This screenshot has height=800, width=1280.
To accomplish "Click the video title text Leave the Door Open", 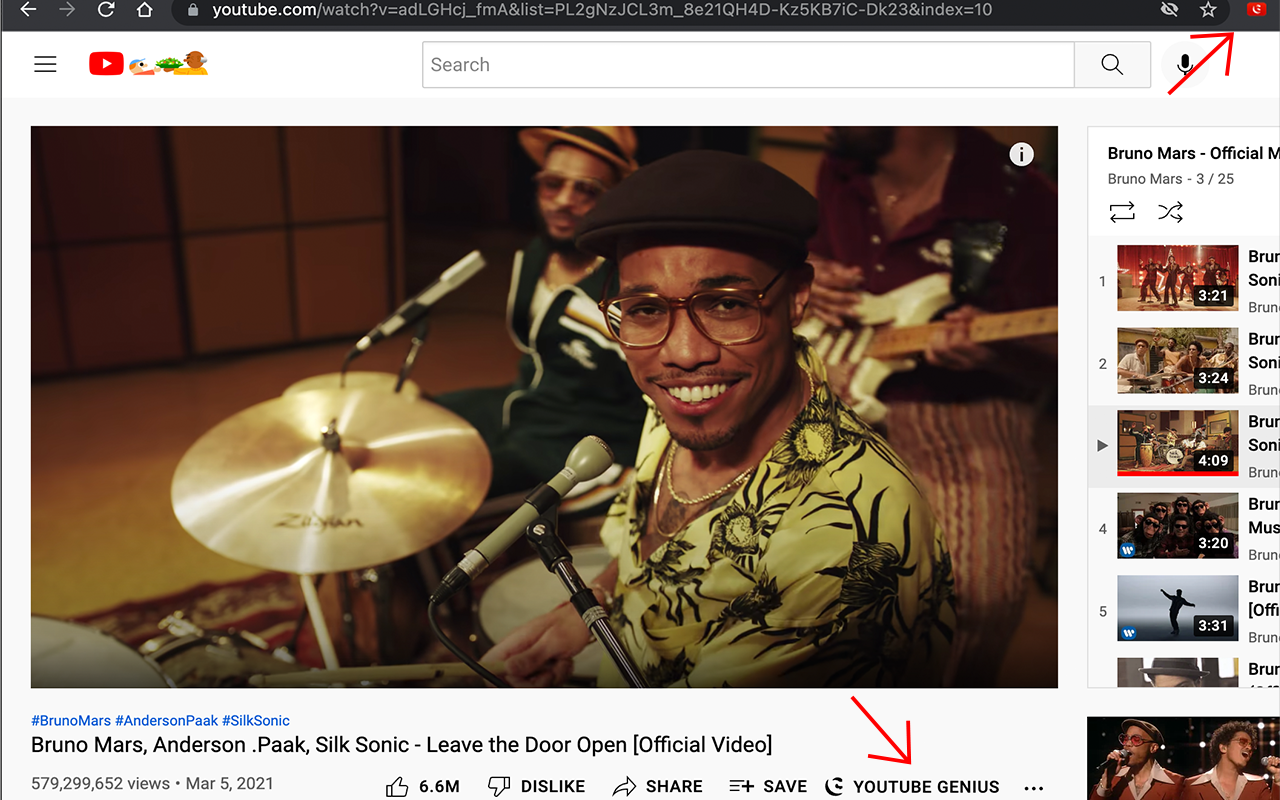I will pyautogui.click(x=524, y=745).
